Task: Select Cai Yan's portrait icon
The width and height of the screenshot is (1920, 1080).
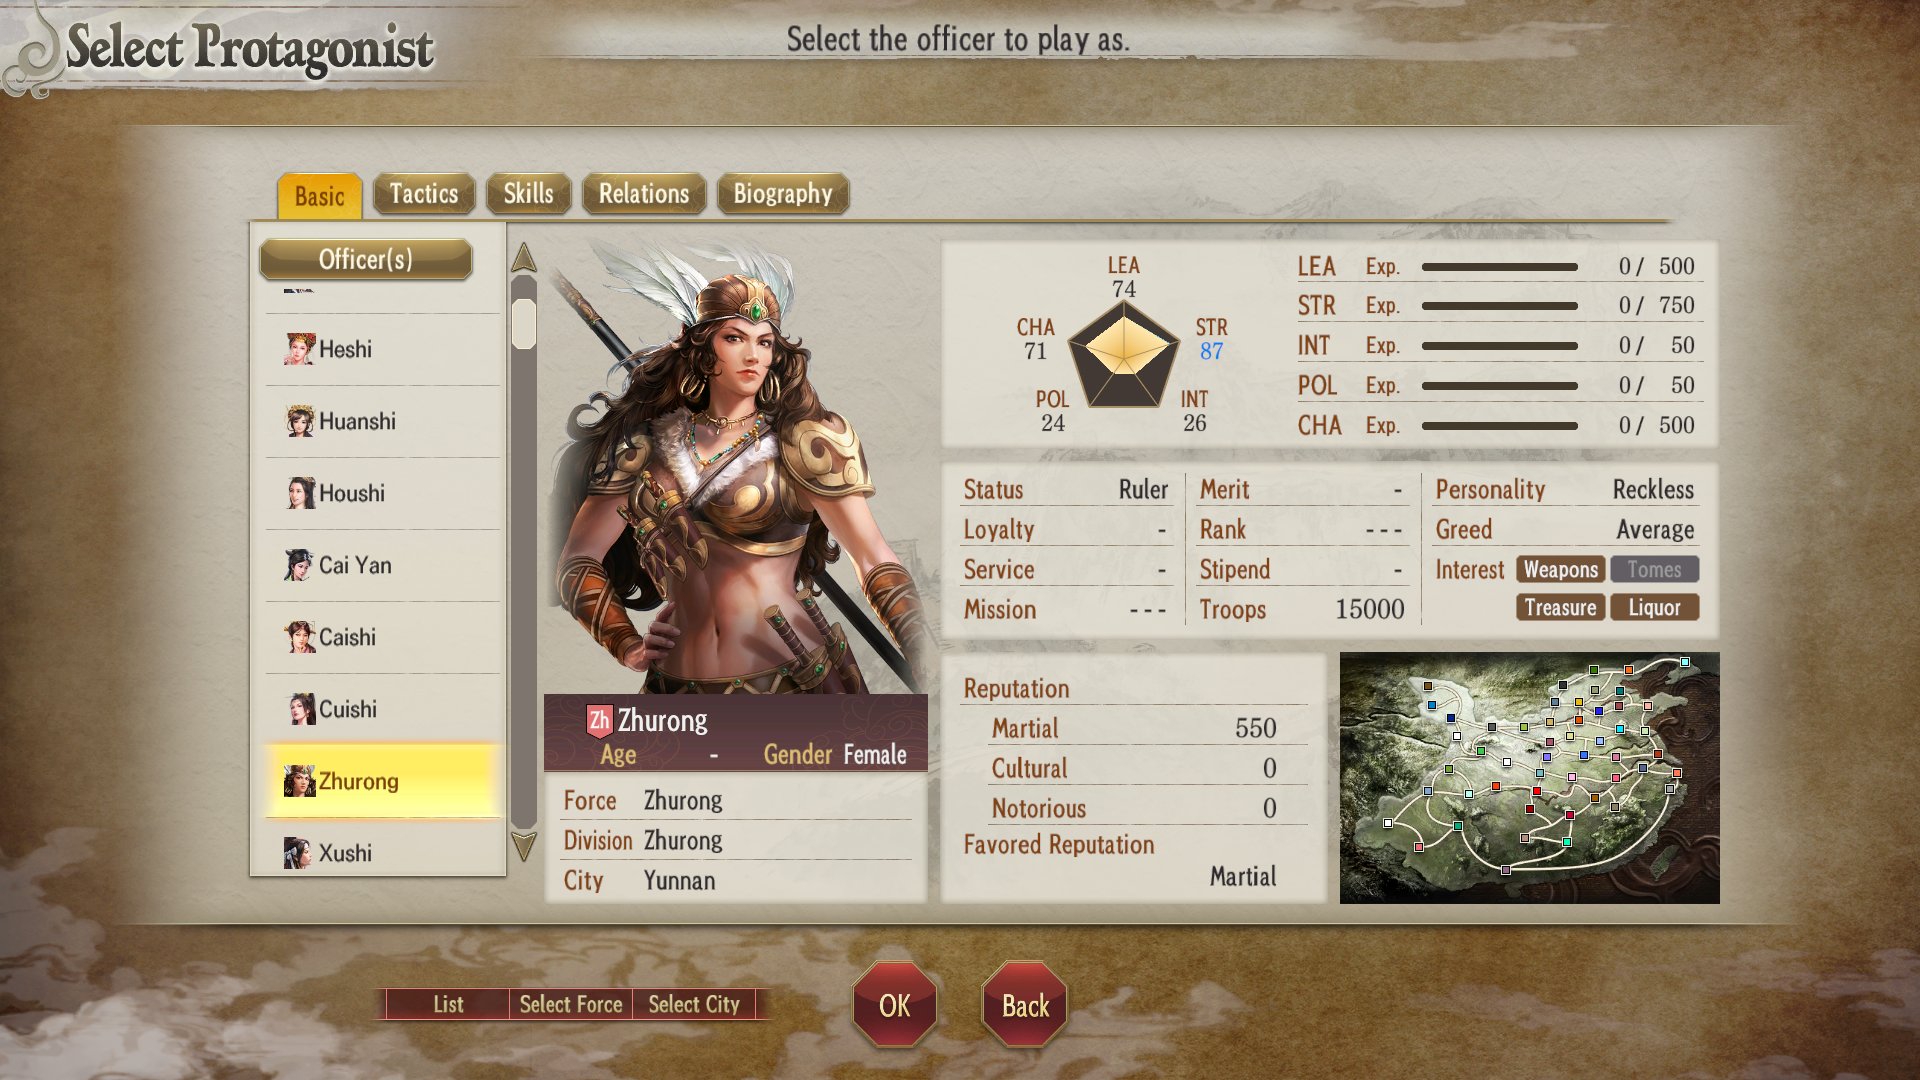Action: [x=299, y=565]
